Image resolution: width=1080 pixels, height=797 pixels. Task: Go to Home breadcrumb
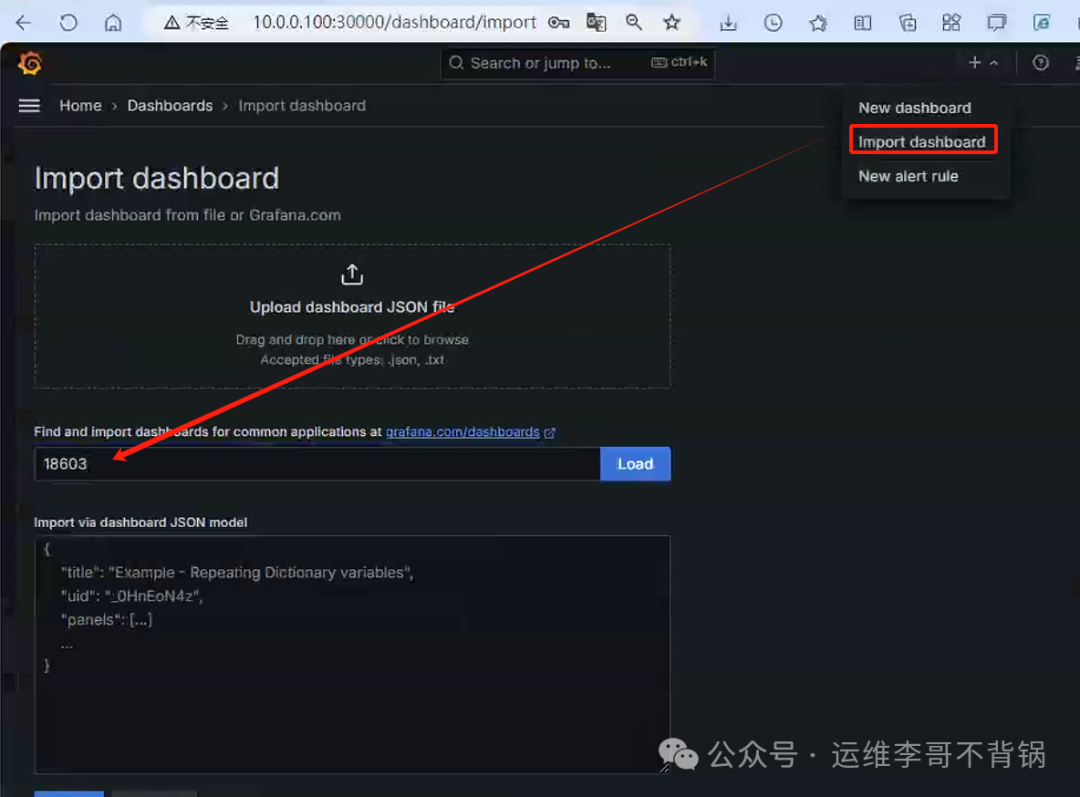(x=80, y=105)
